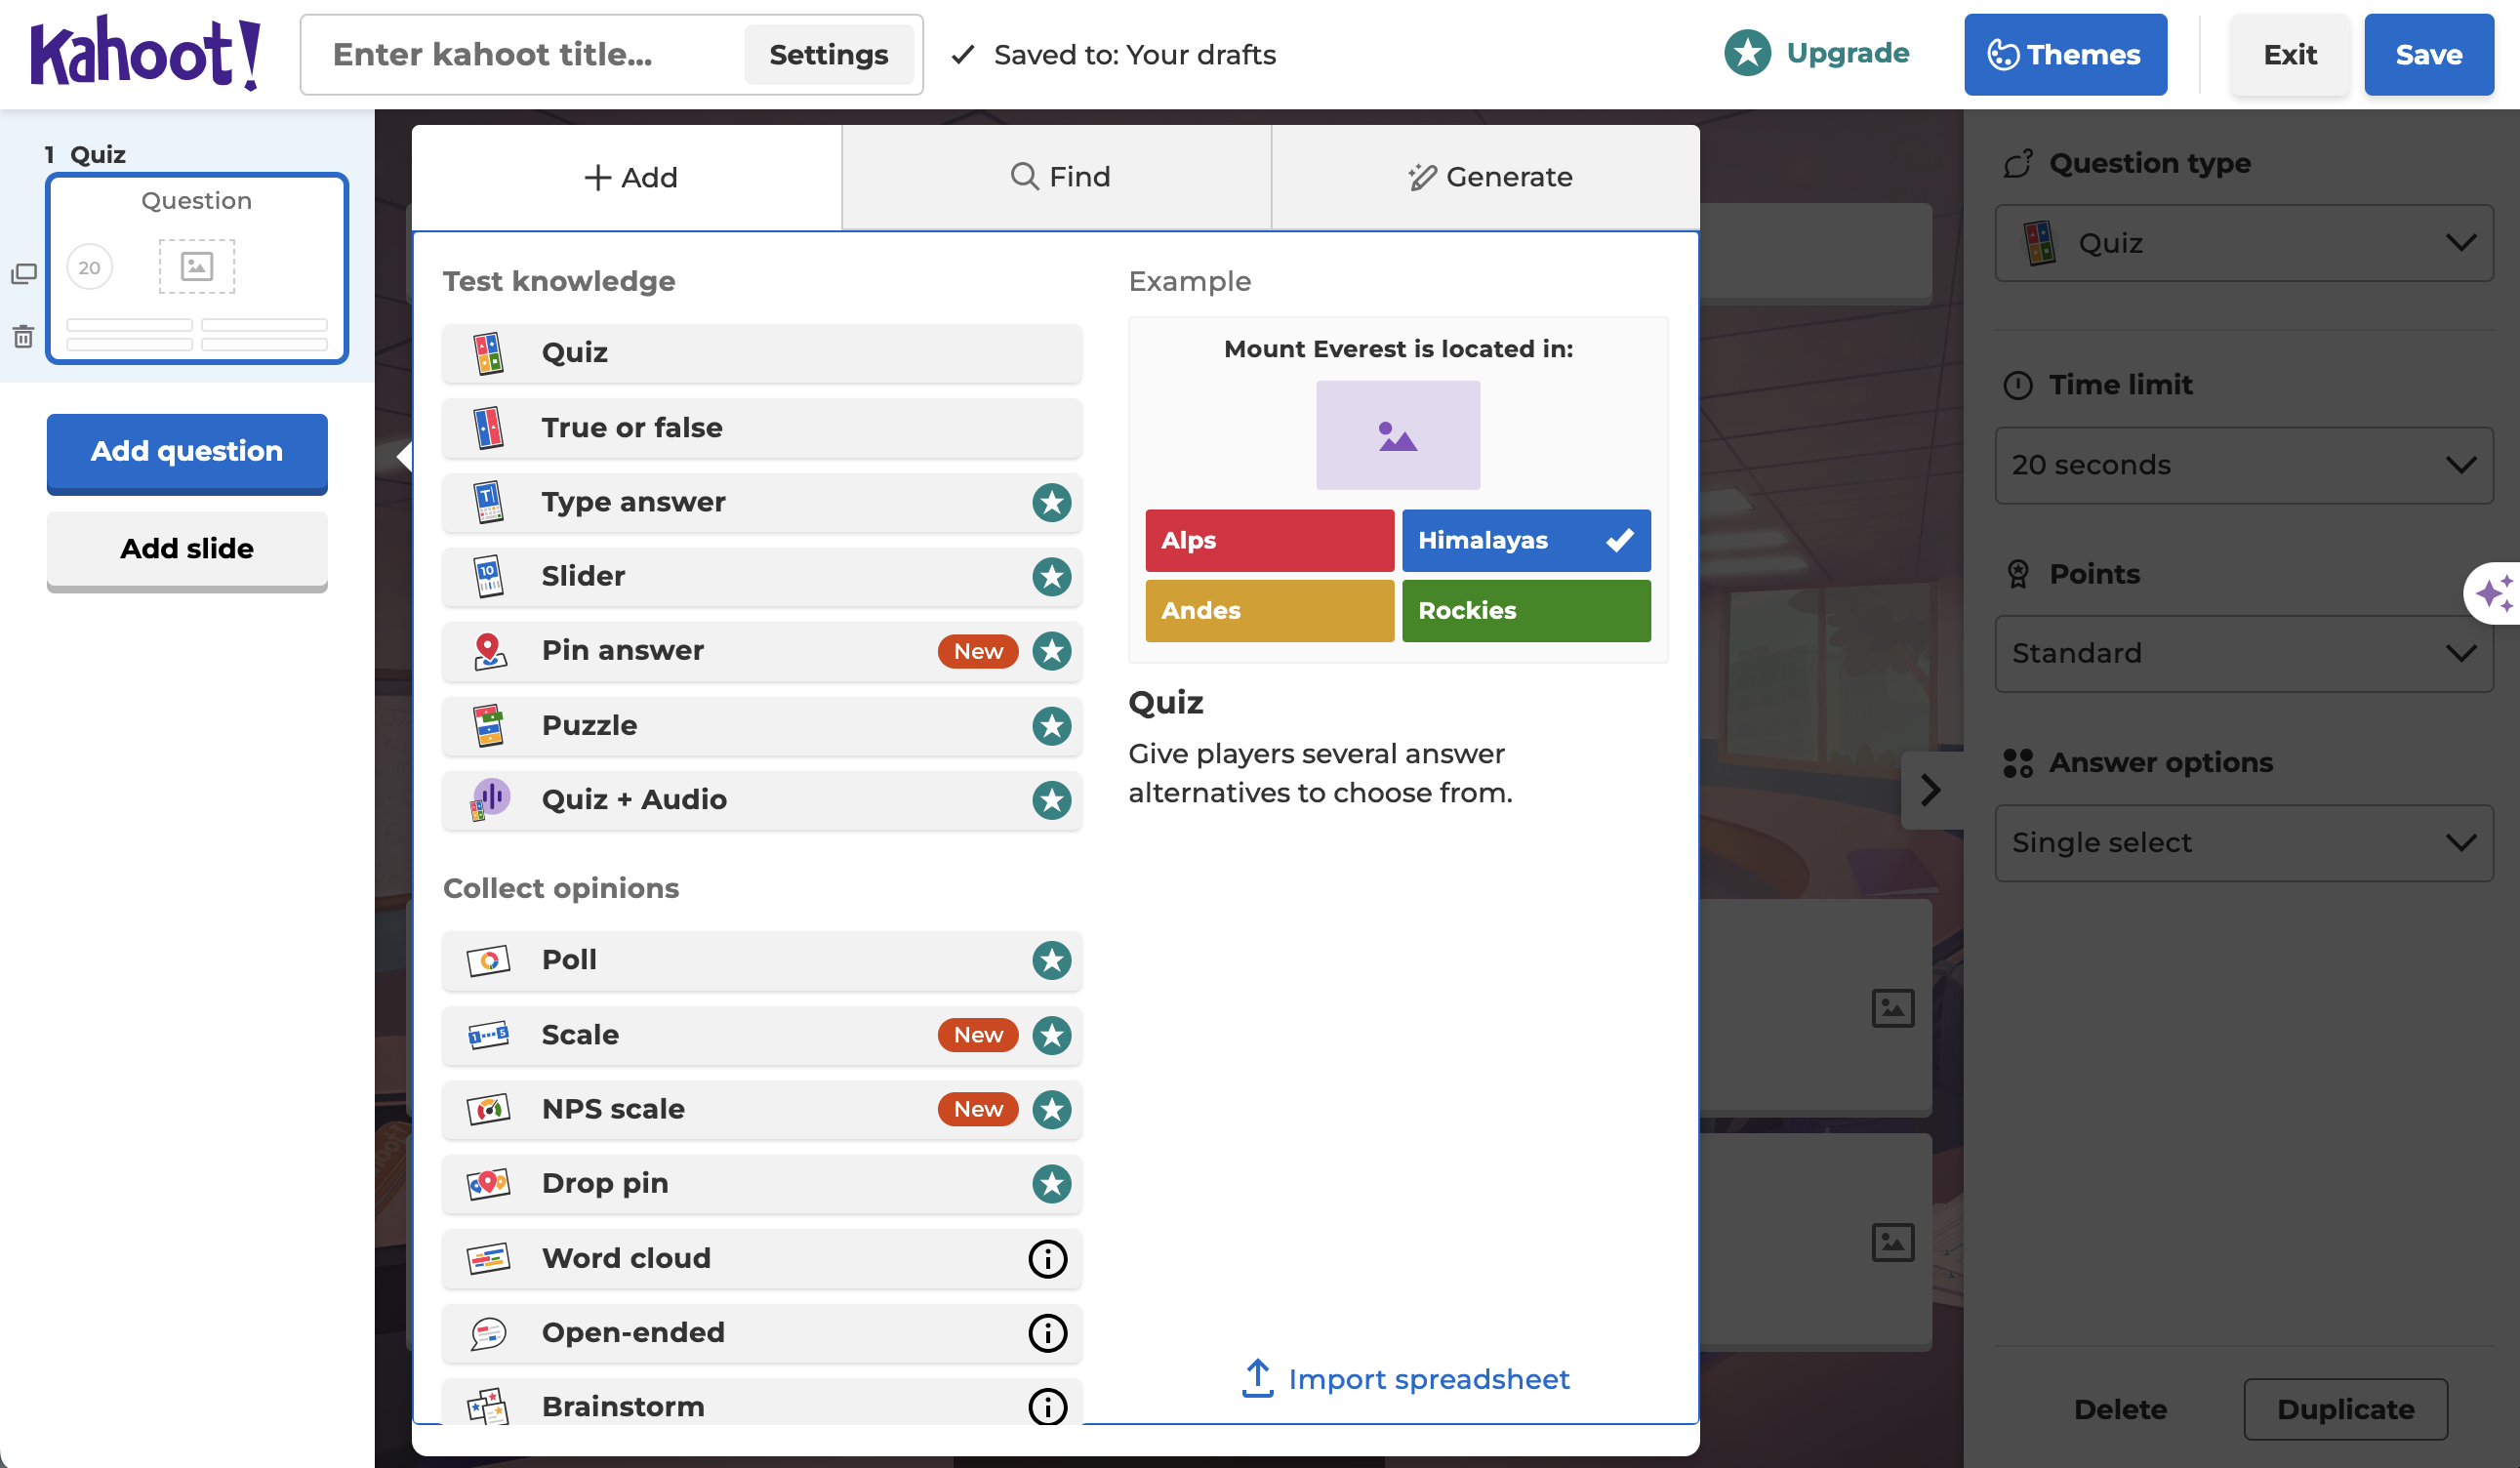Click the Import spreadsheet link
Image resolution: width=2520 pixels, height=1468 pixels.
pos(1406,1379)
